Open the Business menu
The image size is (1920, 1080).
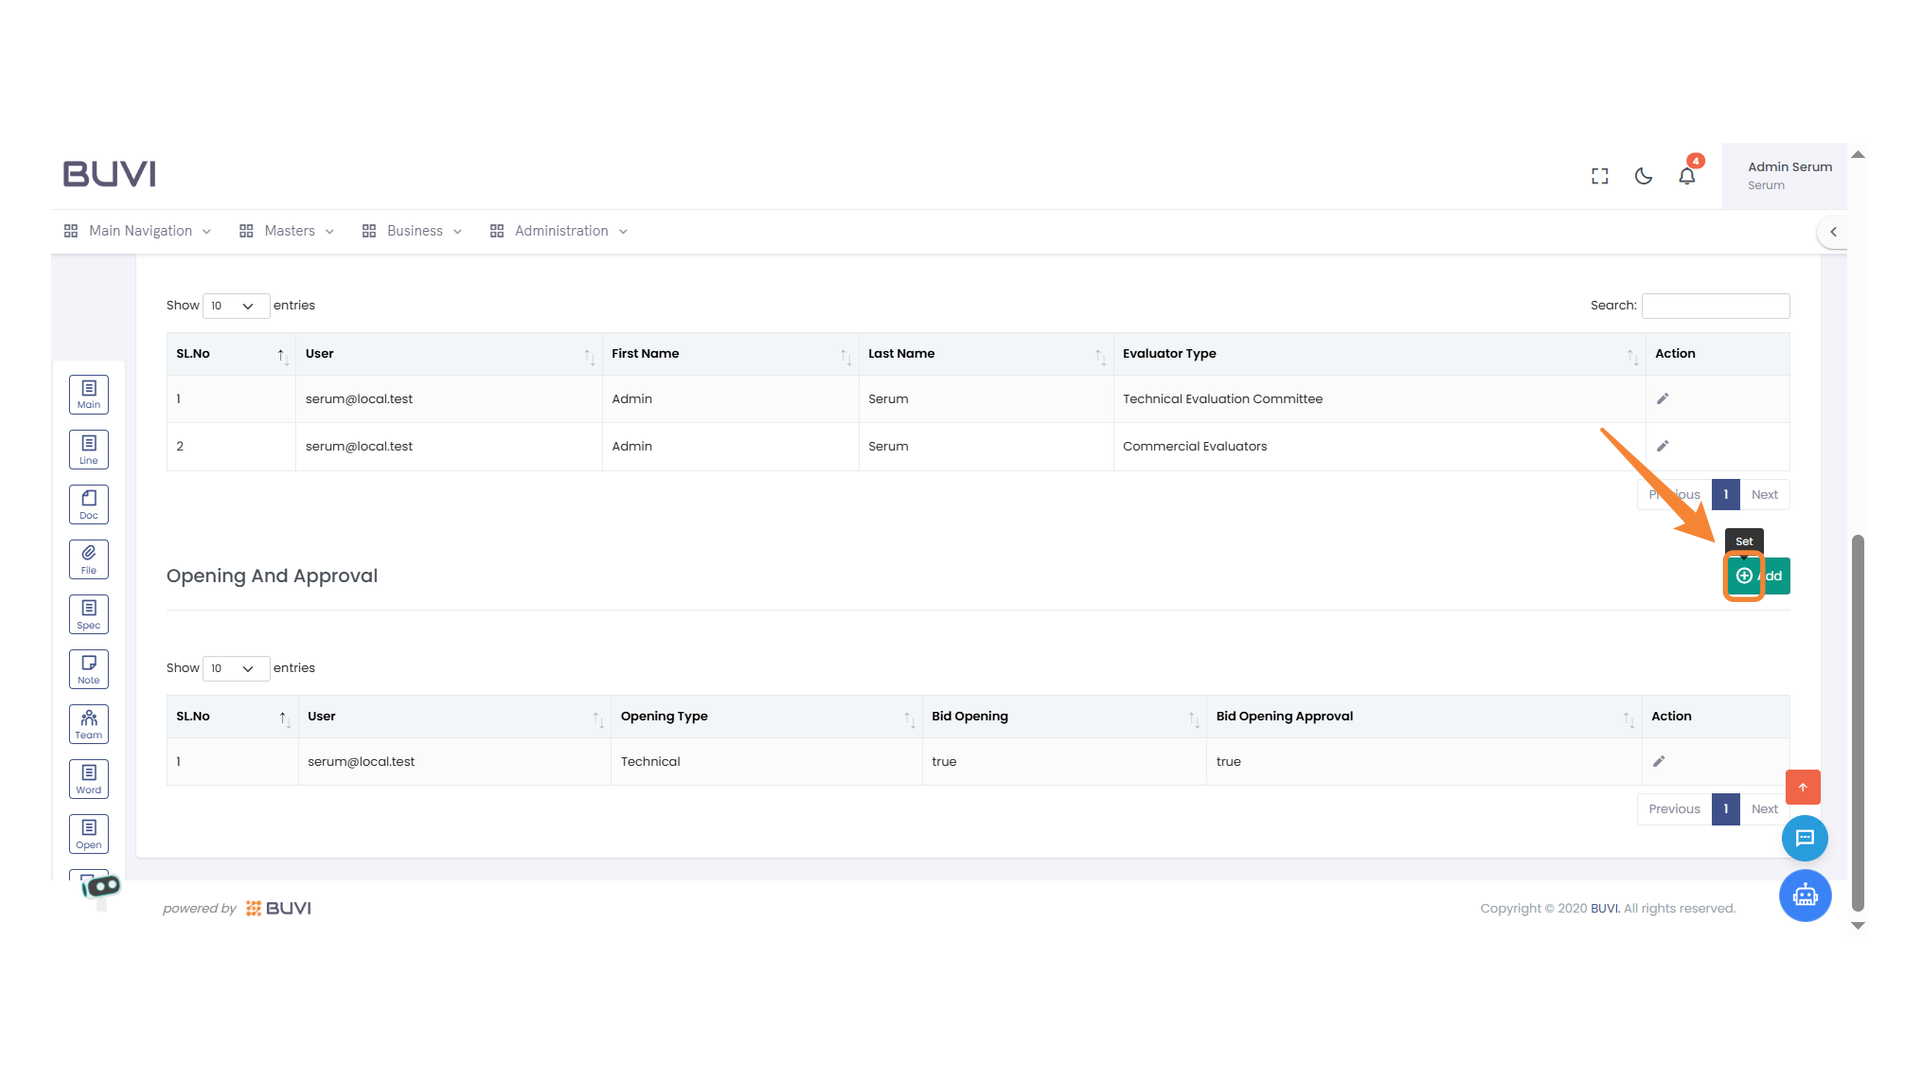pos(412,231)
